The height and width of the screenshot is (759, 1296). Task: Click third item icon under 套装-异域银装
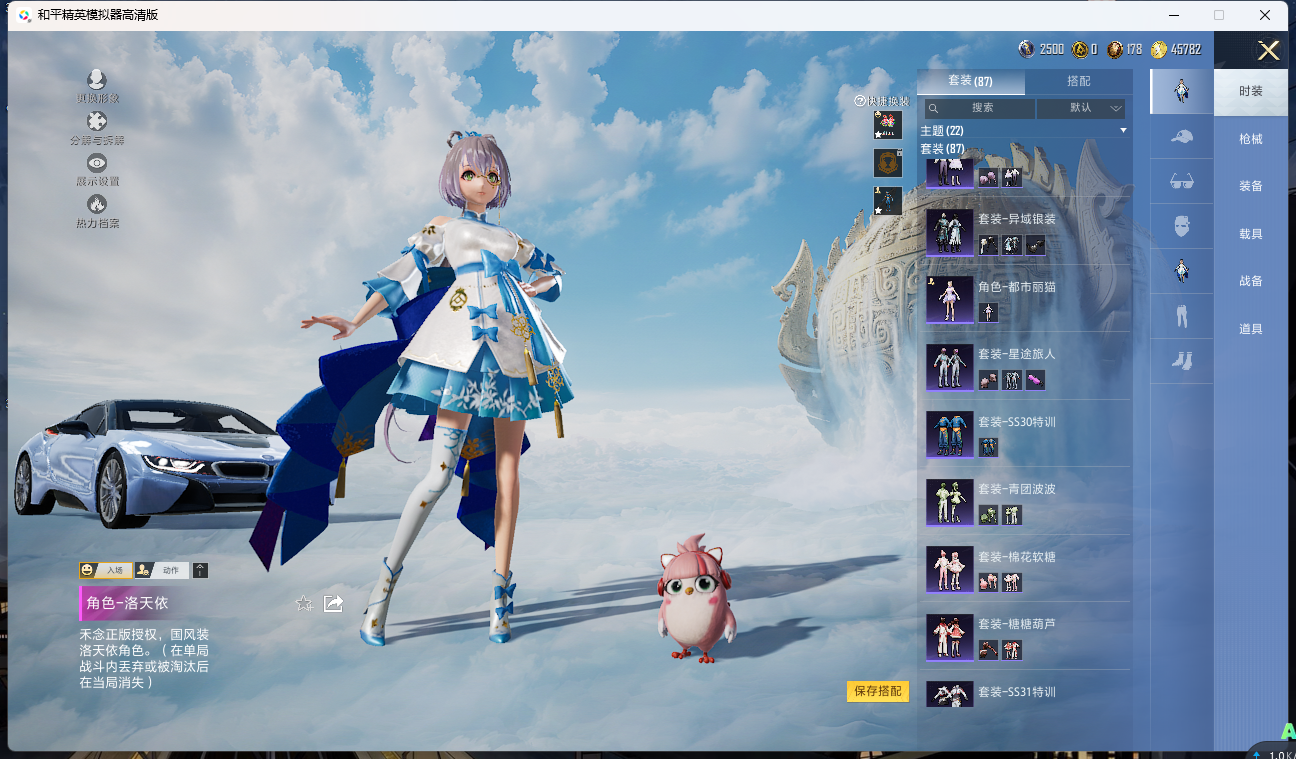tap(1035, 245)
